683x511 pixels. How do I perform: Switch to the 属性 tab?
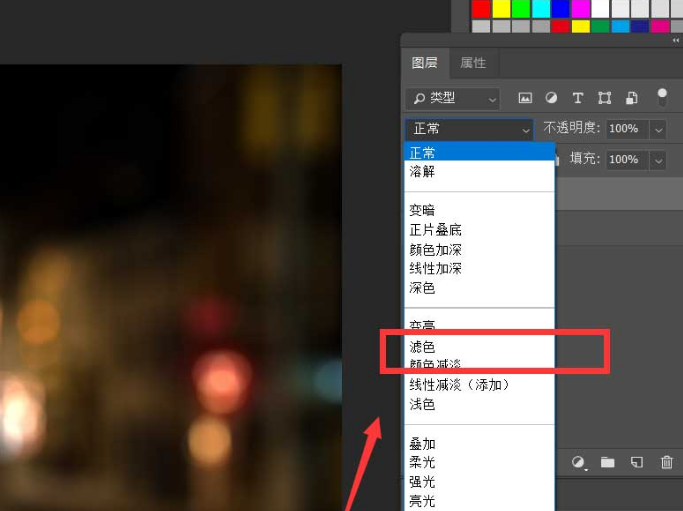click(x=473, y=63)
